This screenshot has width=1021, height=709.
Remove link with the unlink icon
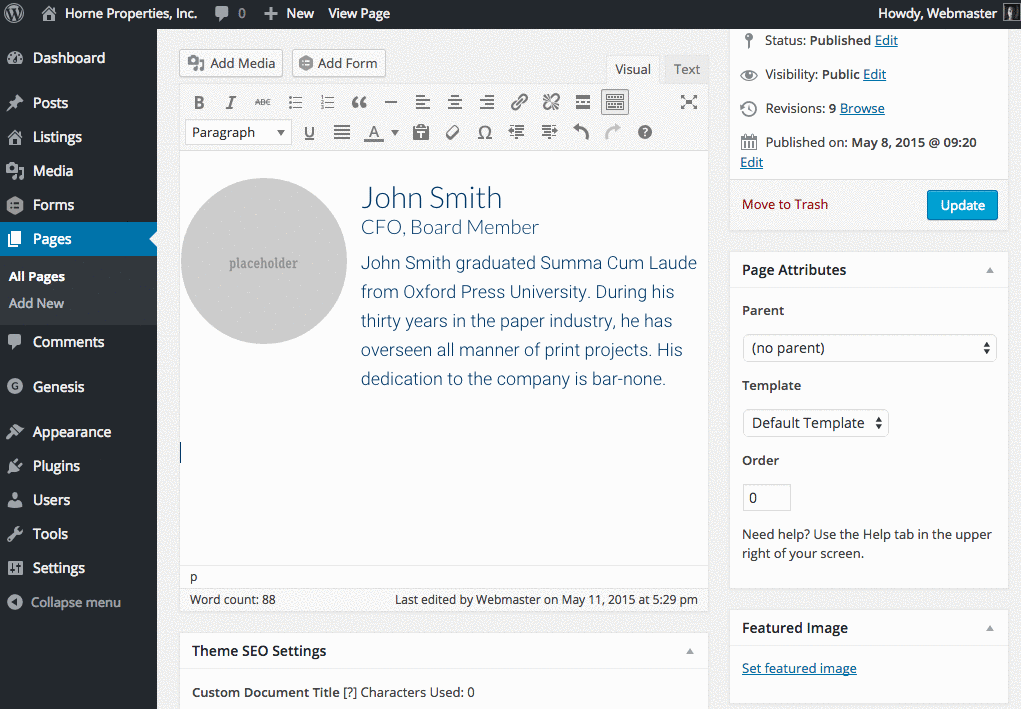pos(551,102)
